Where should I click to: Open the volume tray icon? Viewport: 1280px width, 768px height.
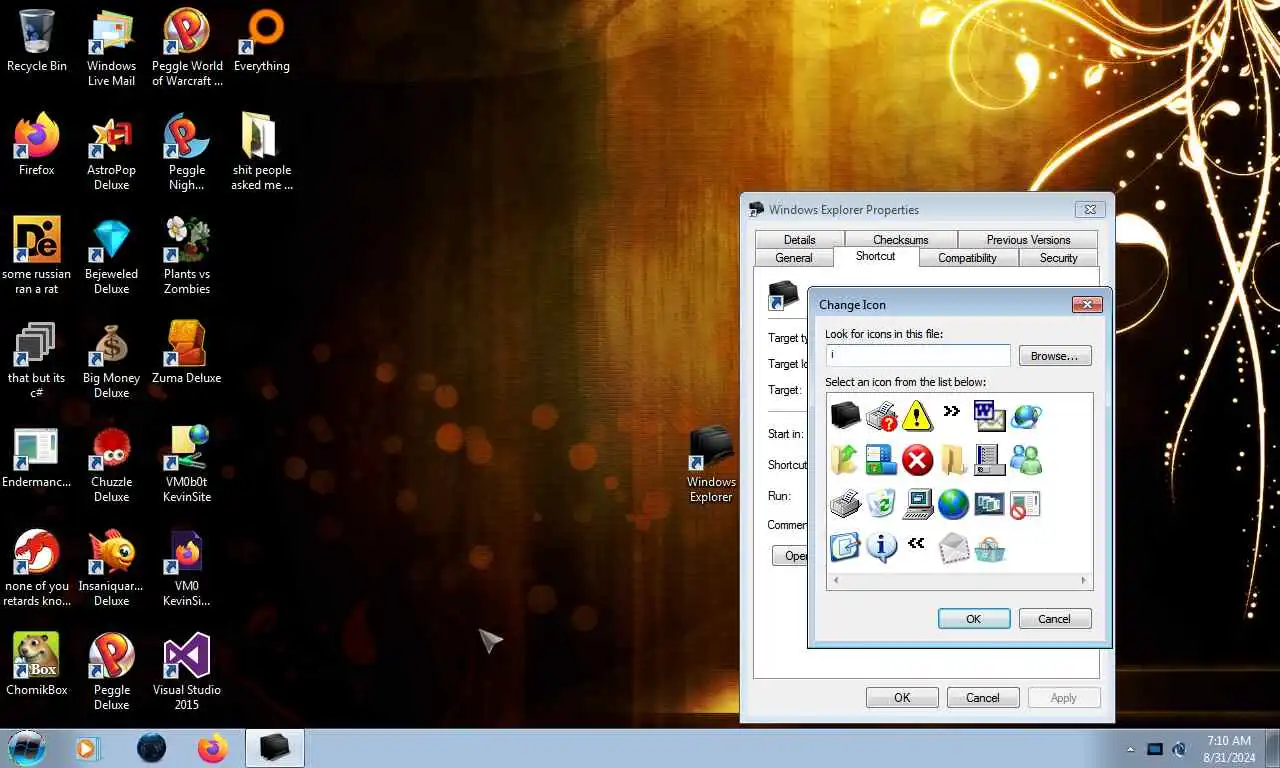(1179, 749)
